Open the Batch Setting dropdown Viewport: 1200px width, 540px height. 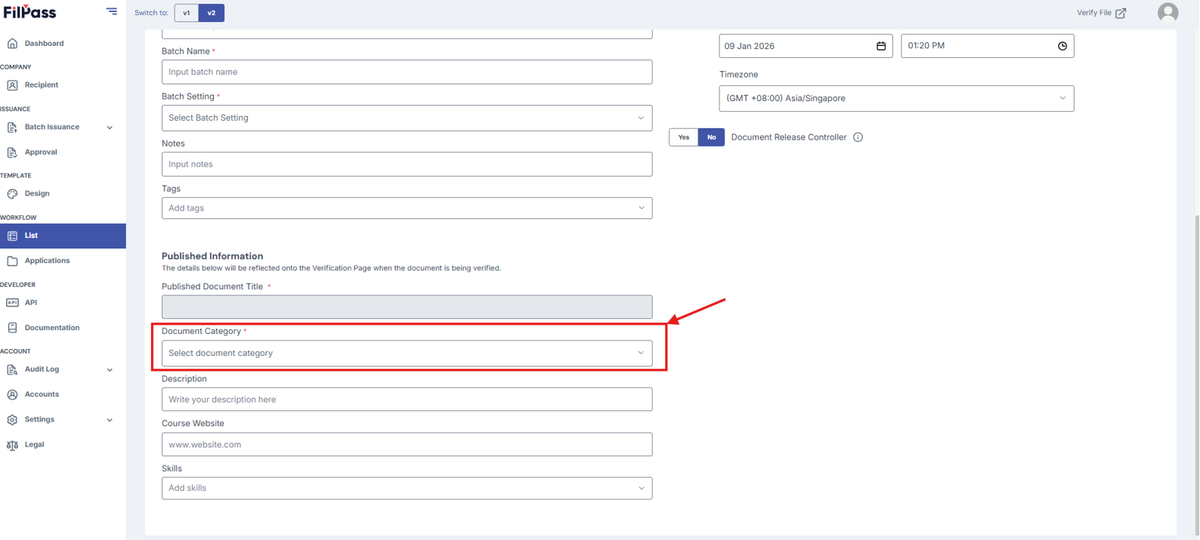pos(407,118)
